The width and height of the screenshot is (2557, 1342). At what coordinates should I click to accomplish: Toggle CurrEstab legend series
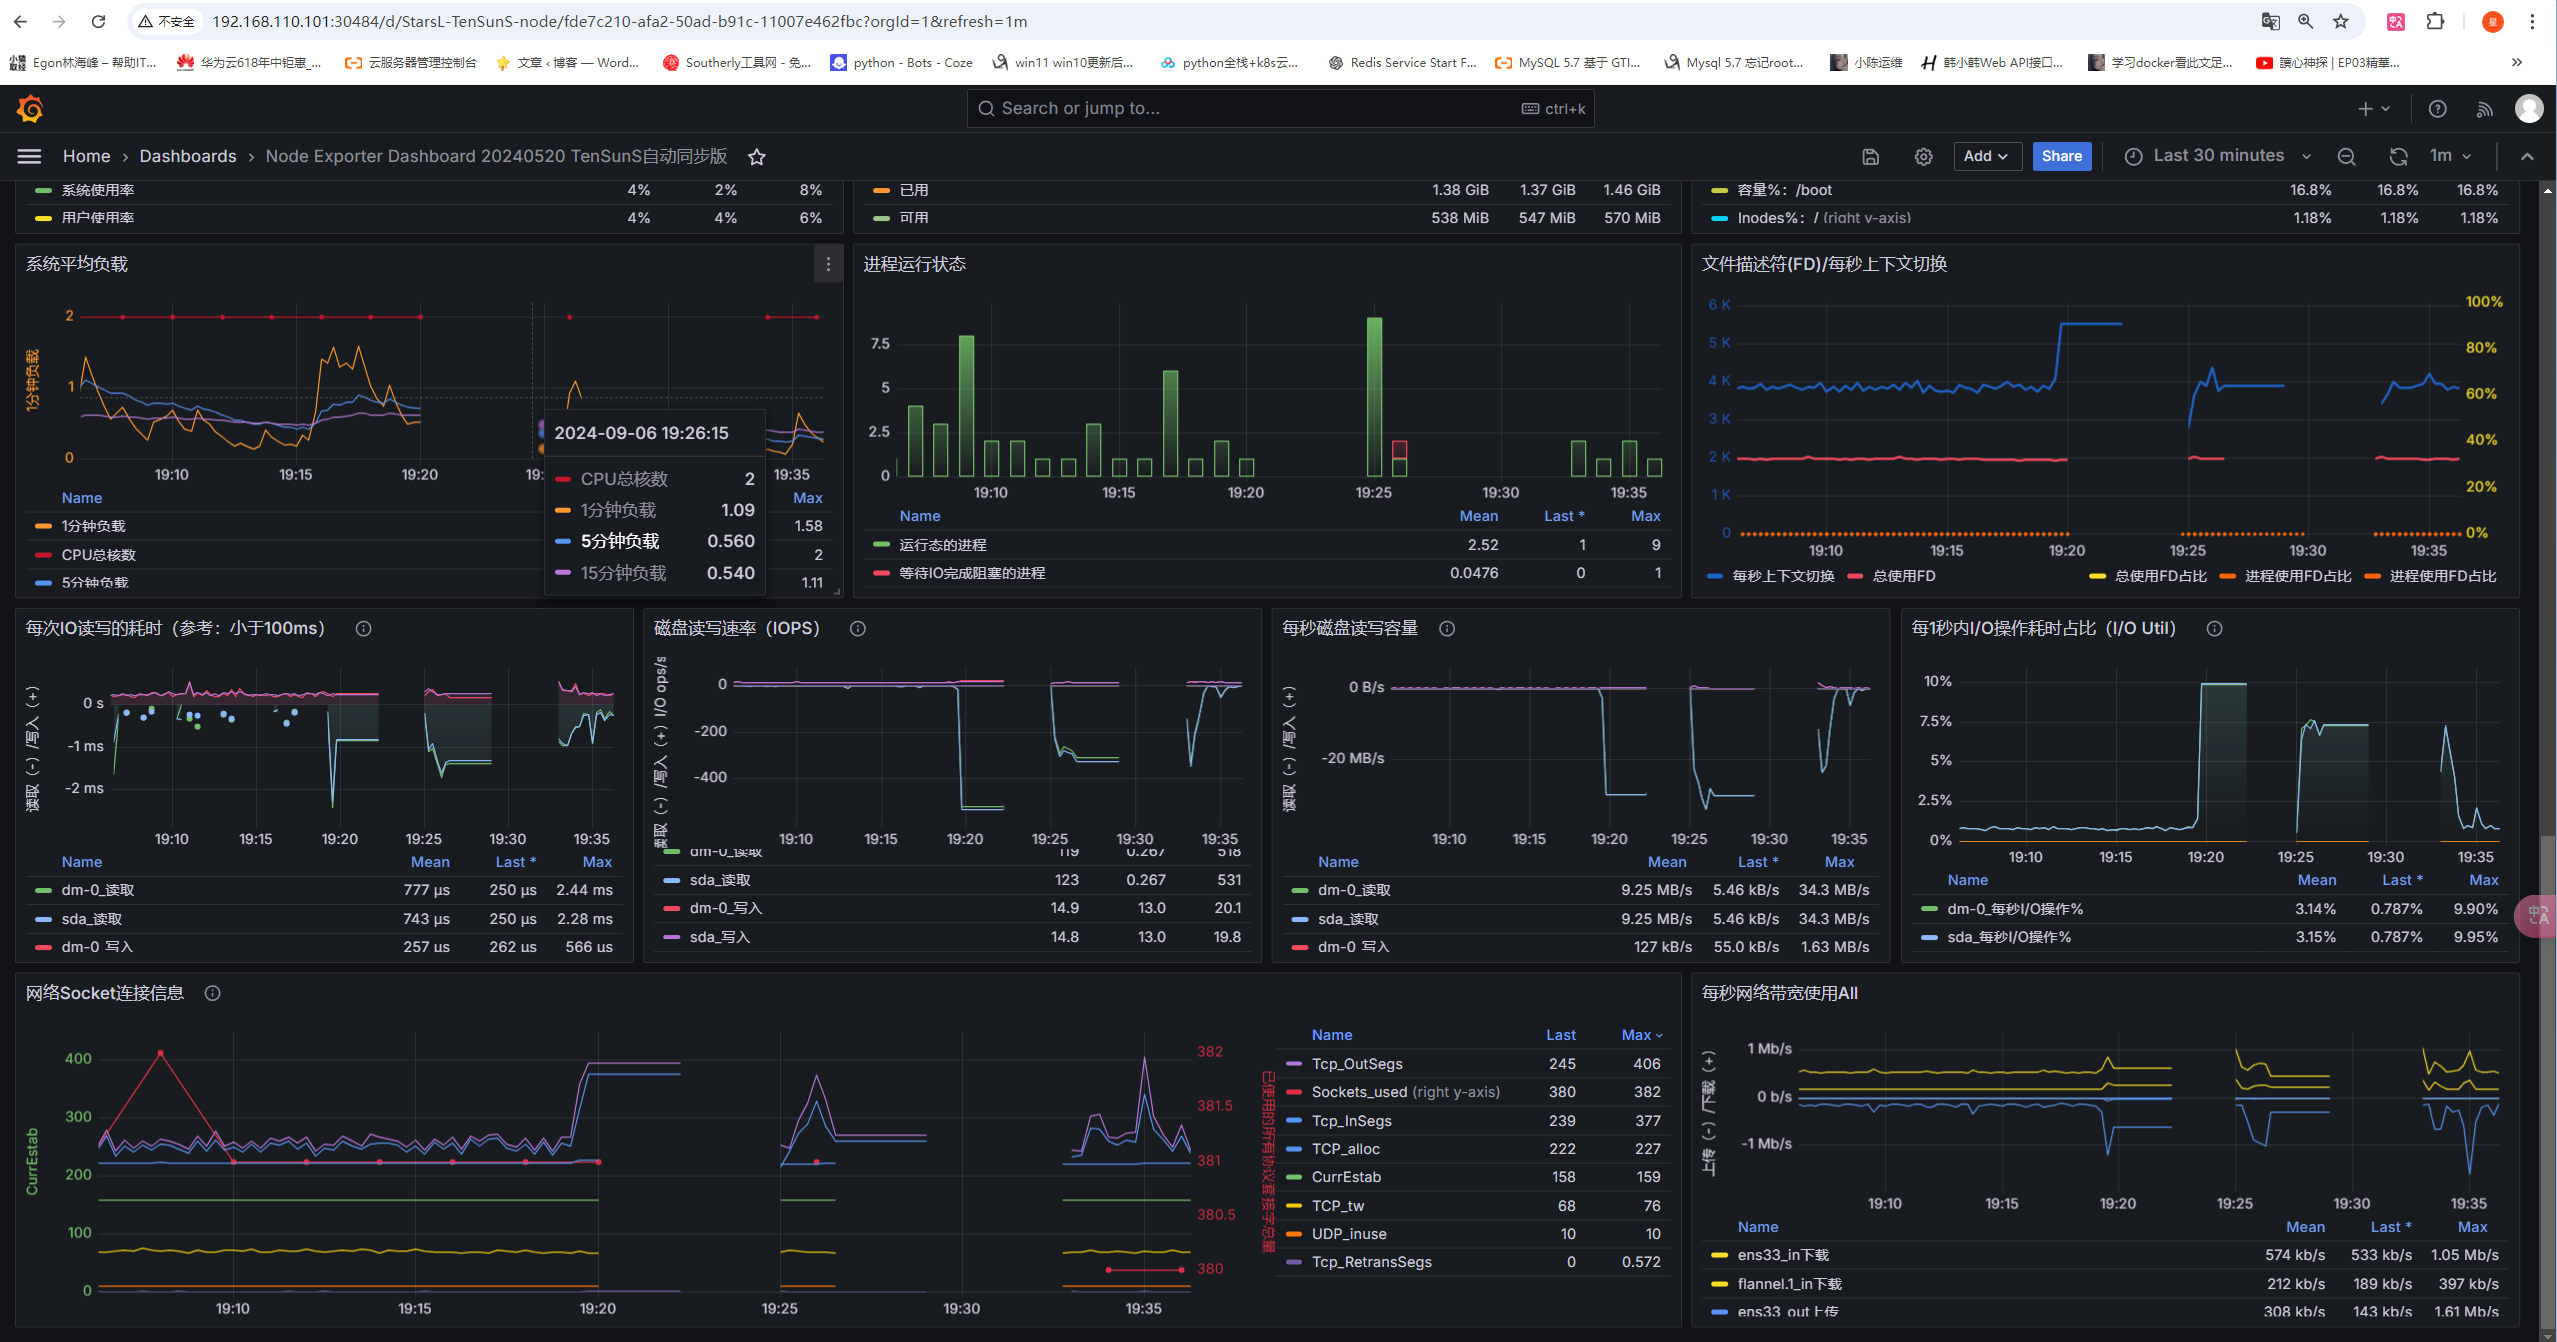coord(1346,1177)
